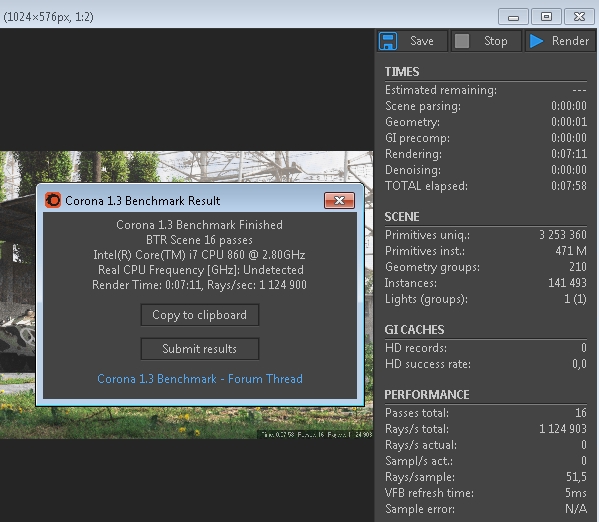This screenshot has width=599, height=522.
Task: Click the Estimated remaining label
Action: [x=441, y=90]
